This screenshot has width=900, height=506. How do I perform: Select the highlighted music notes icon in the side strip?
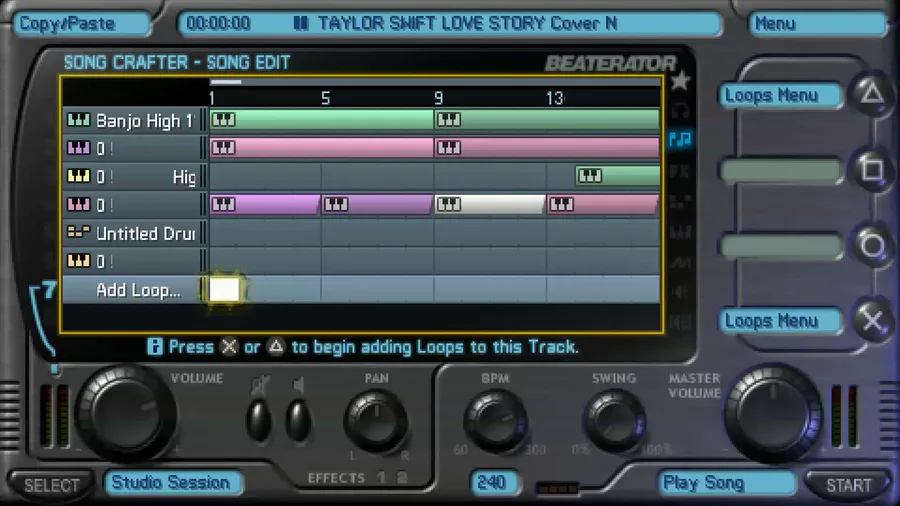pos(680,139)
